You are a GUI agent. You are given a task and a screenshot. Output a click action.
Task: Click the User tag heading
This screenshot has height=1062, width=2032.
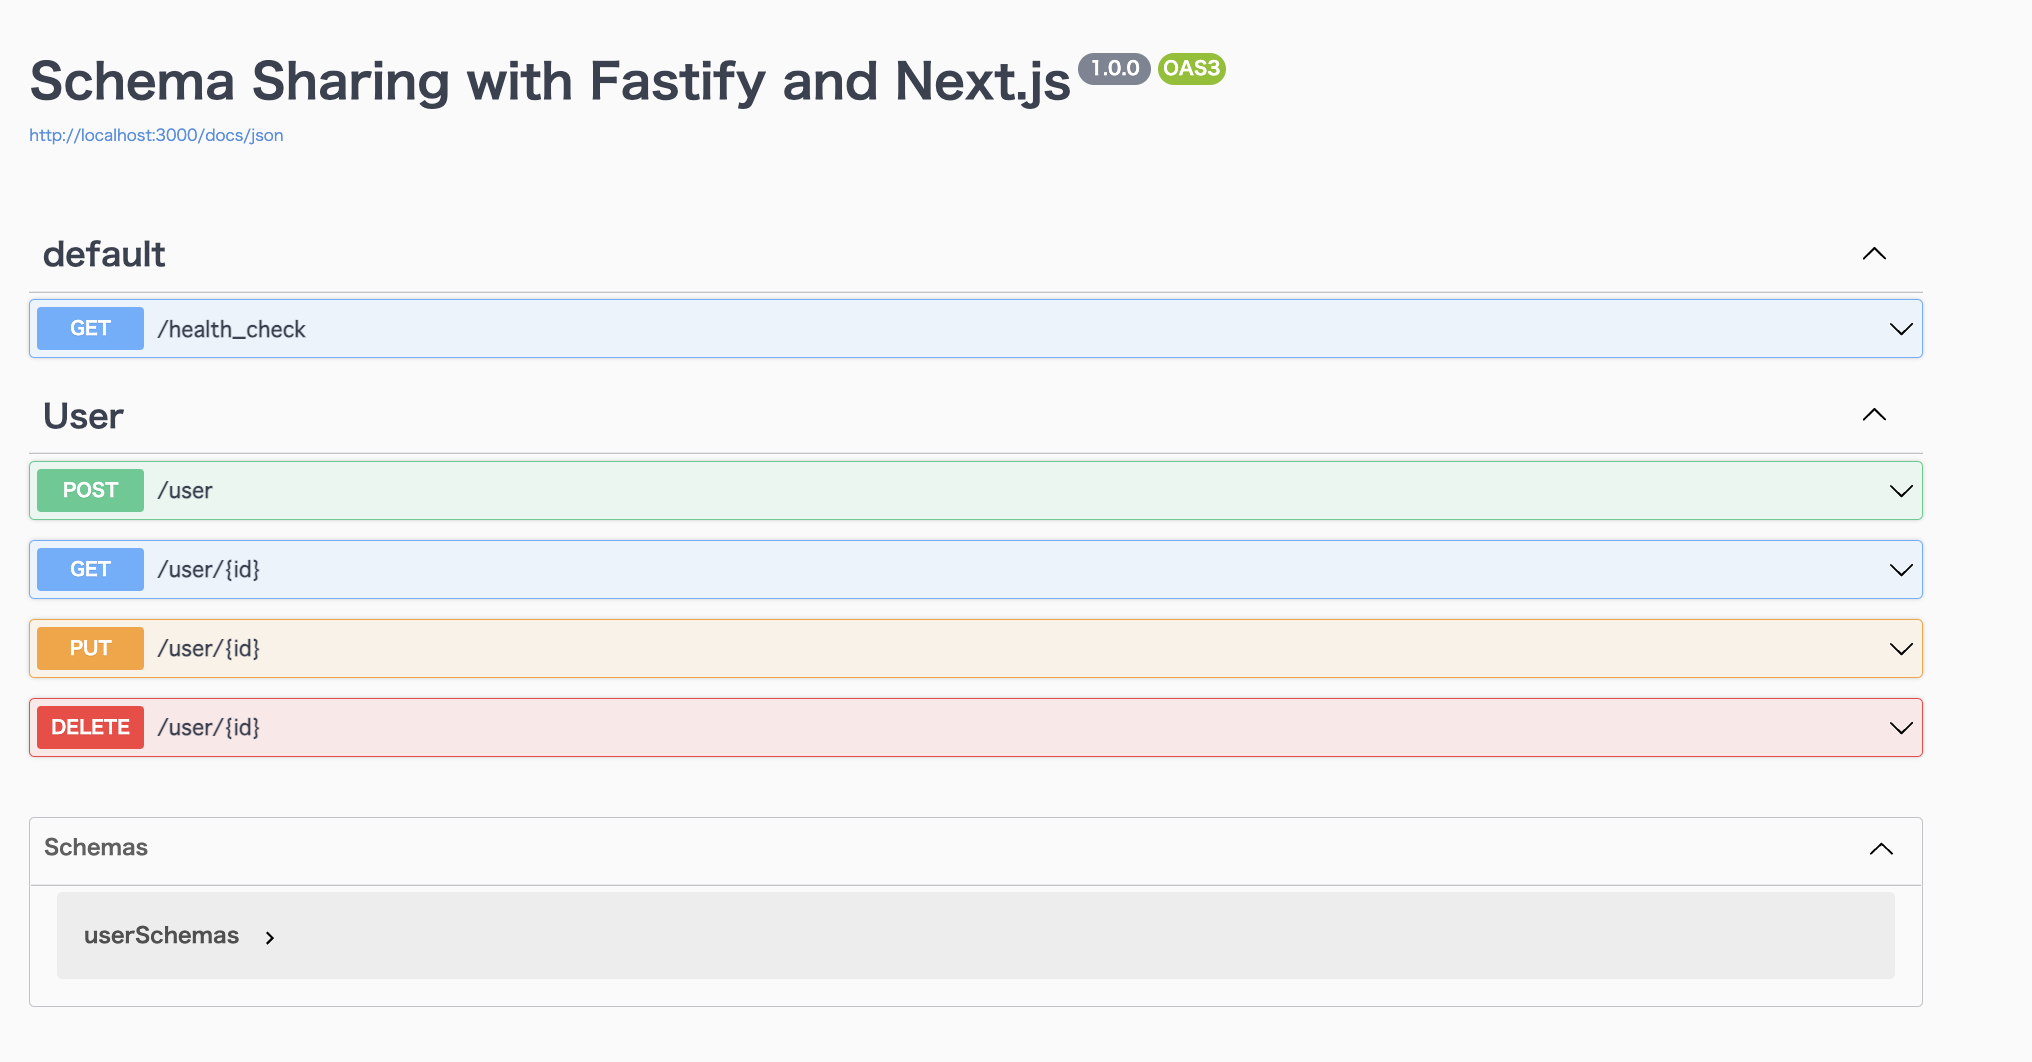click(x=83, y=416)
